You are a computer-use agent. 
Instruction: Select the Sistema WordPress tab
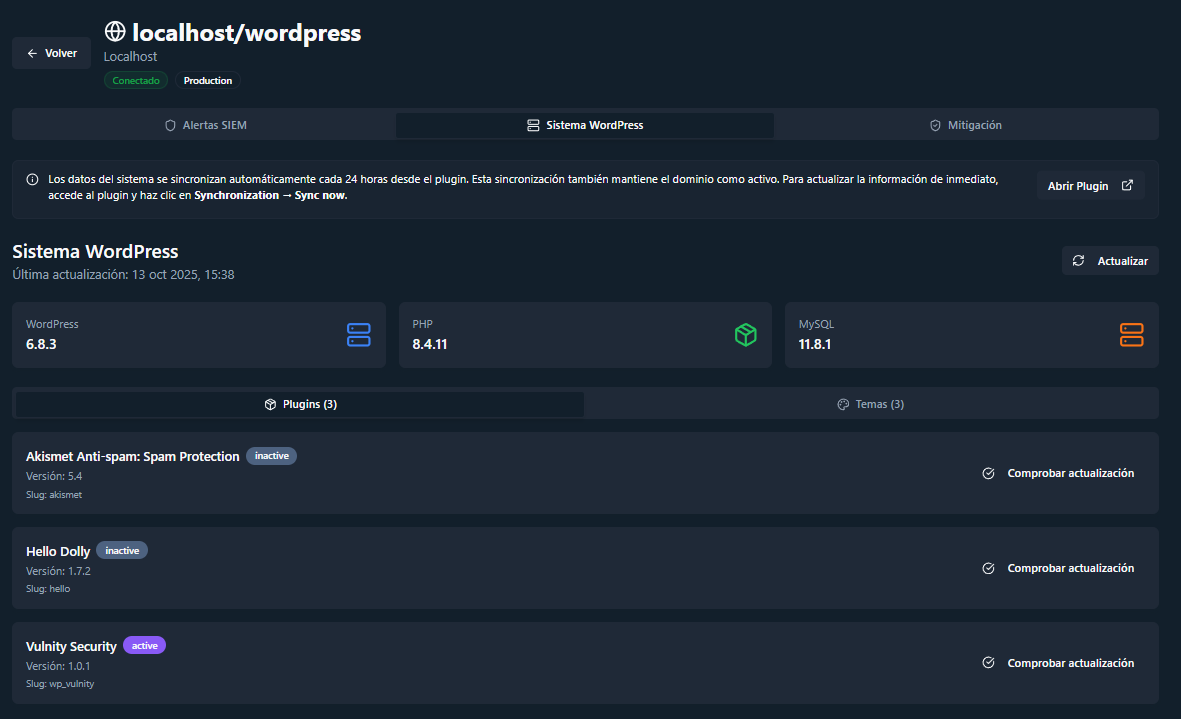click(585, 126)
